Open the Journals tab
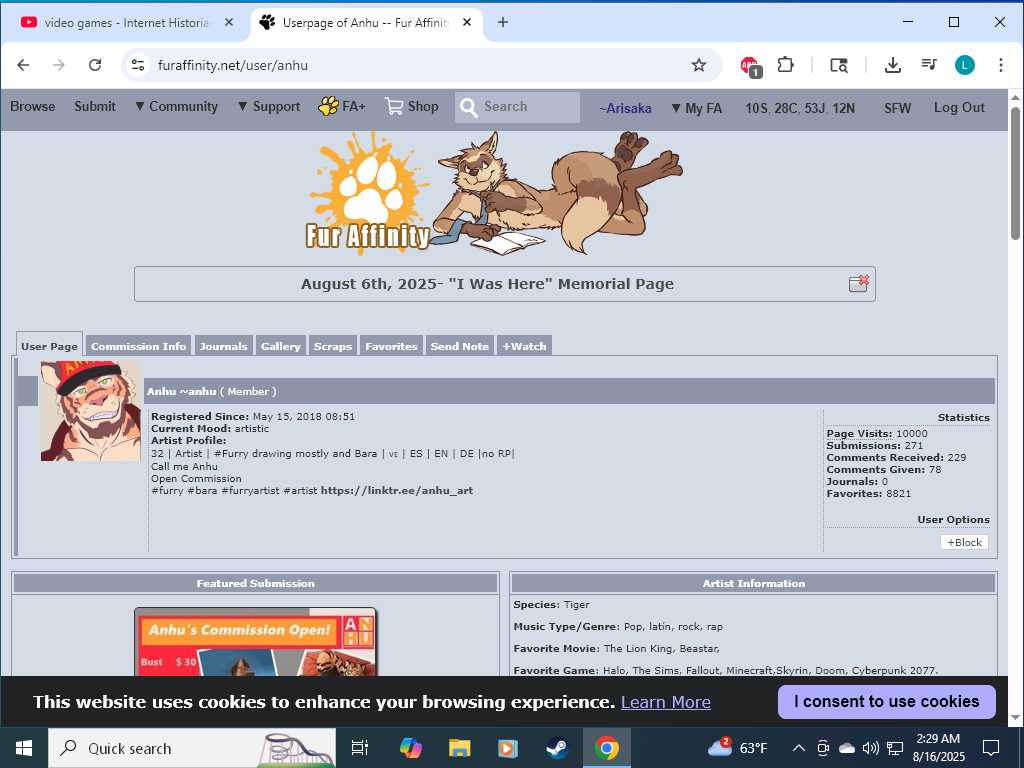1024x768 pixels. coord(223,346)
